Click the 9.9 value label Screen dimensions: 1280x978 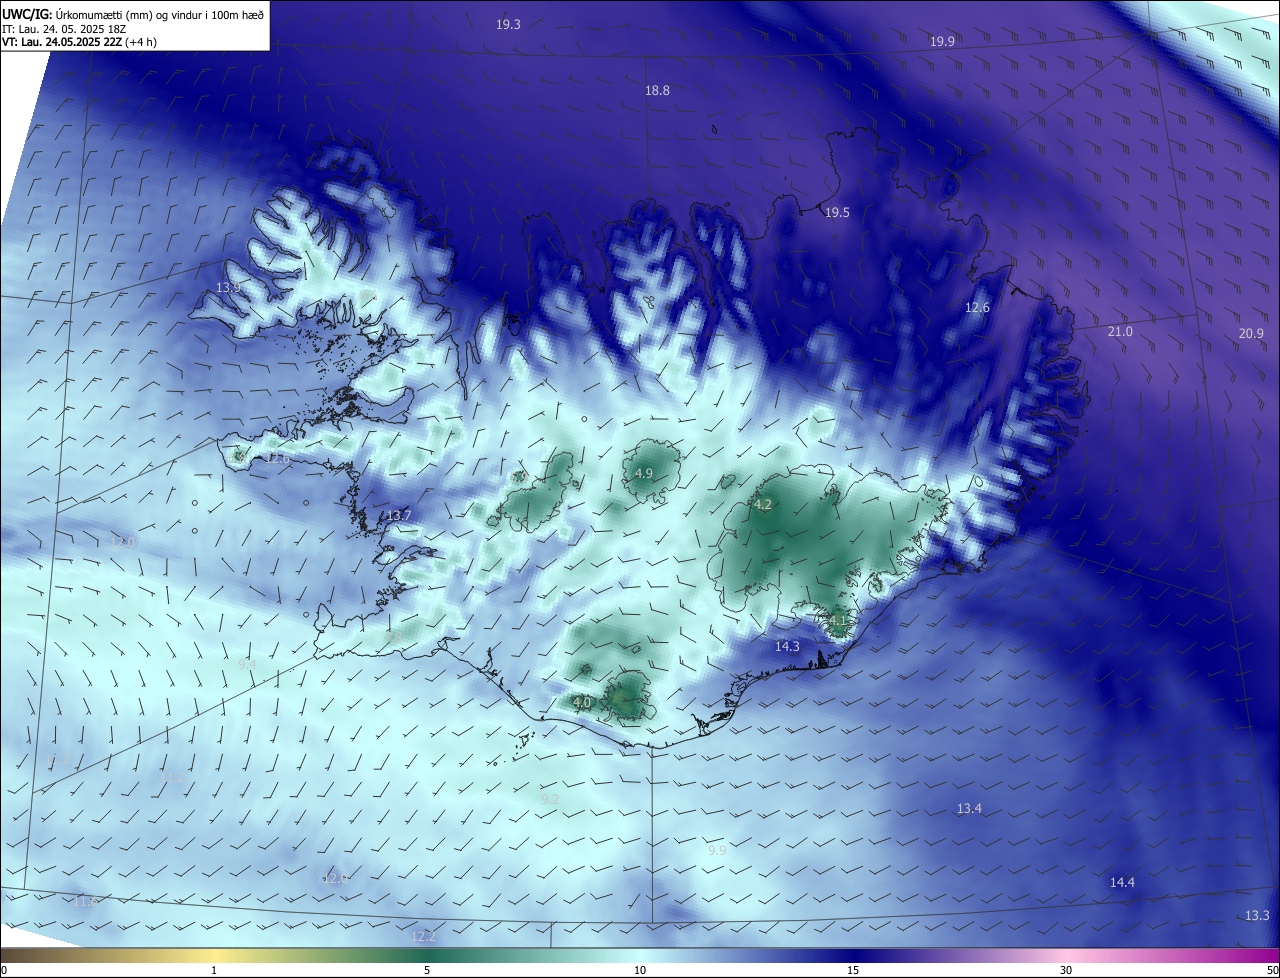(717, 850)
